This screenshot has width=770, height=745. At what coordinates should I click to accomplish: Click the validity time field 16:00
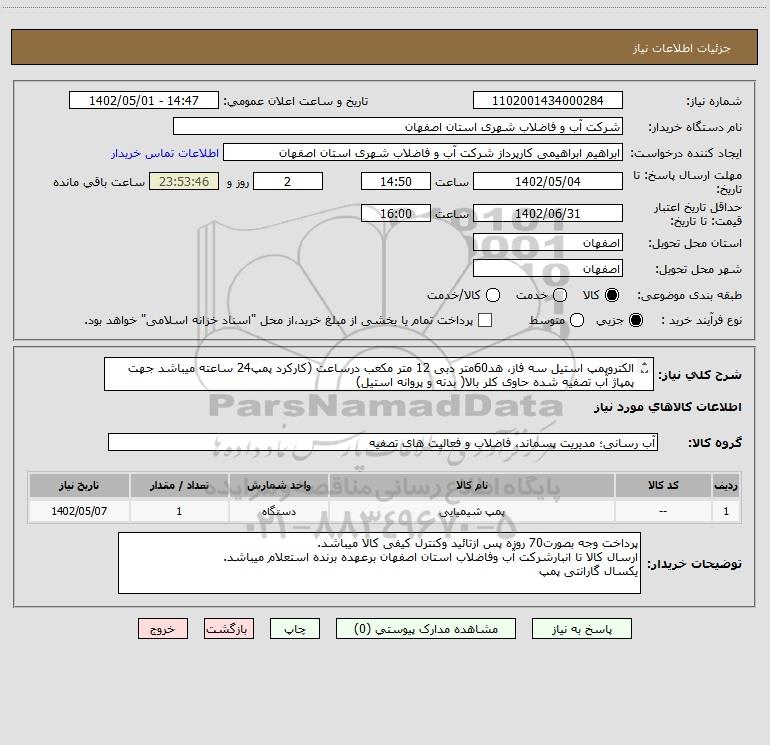tap(396, 213)
